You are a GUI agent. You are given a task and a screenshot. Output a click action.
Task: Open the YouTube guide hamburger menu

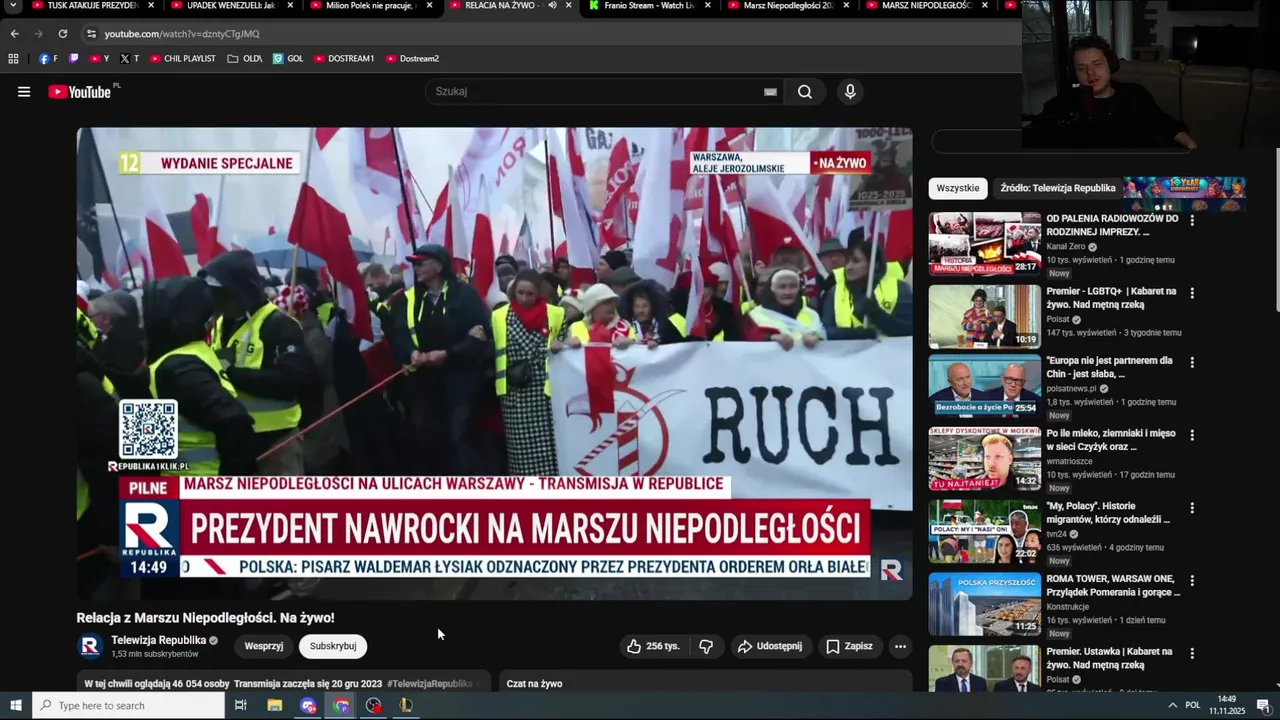point(24,92)
